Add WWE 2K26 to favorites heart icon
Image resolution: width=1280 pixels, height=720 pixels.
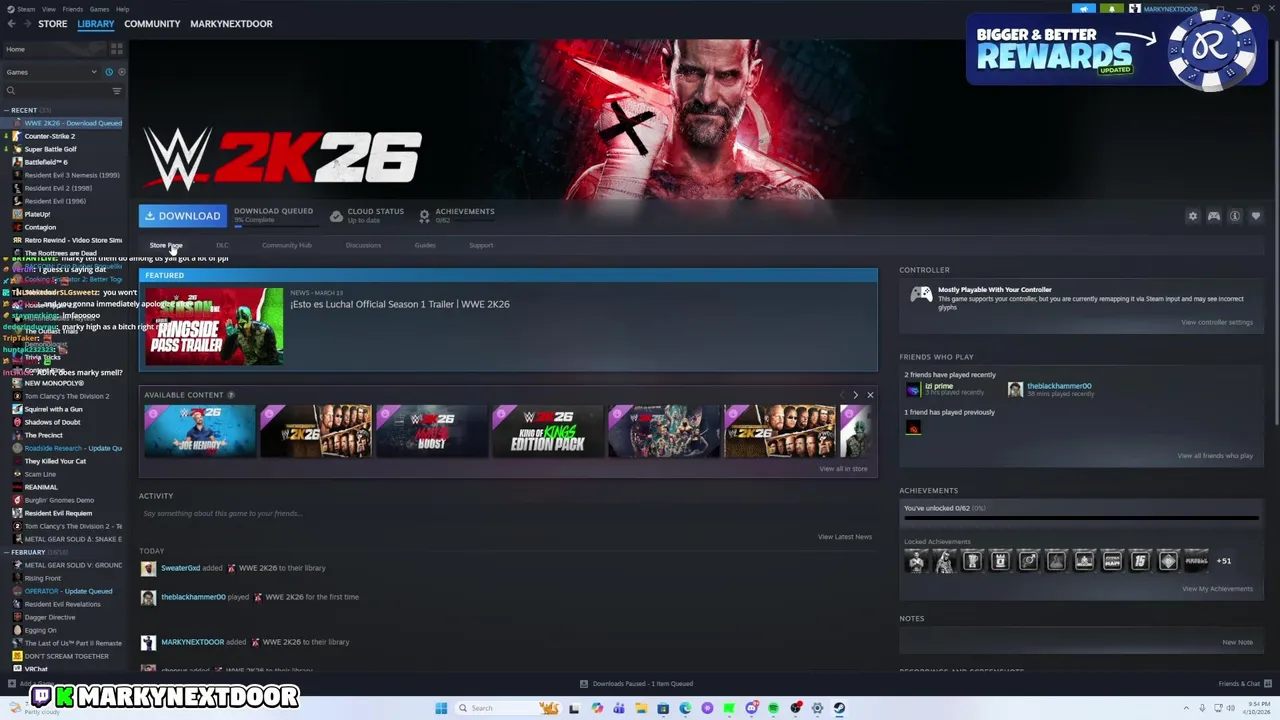1255,216
